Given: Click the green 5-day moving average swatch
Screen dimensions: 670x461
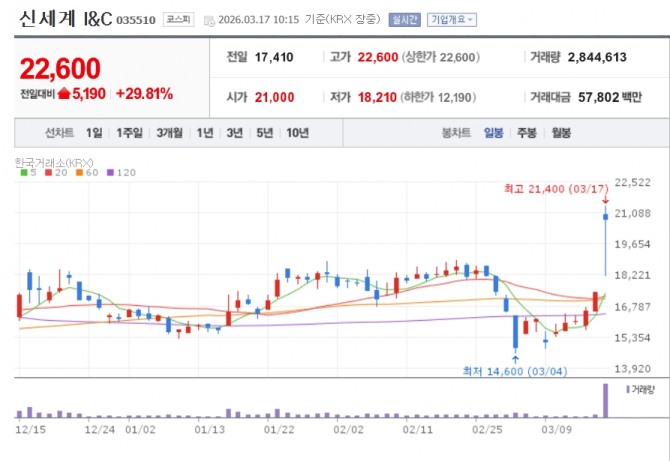Looking at the screenshot, I should pos(24,173).
